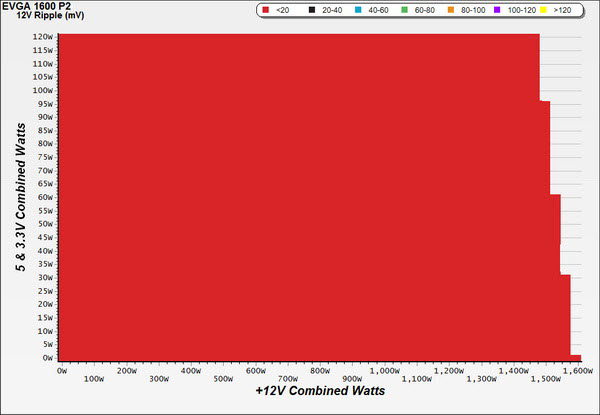Click the 25w y-axis label

(45, 291)
